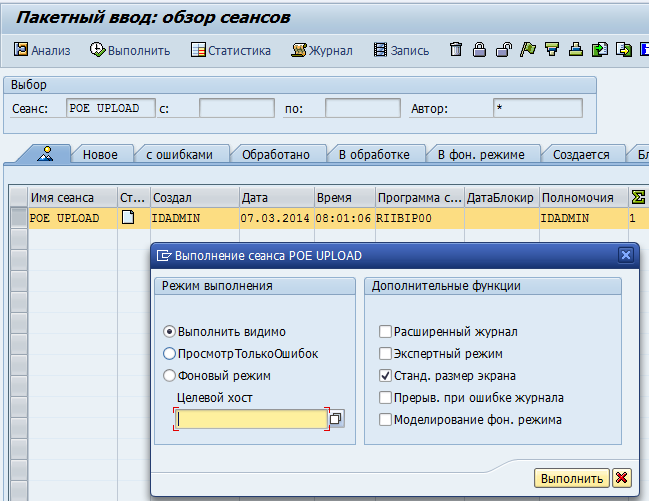Click the time 08:01:06 cell
This screenshot has height=501, width=649.
click(345, 218)
